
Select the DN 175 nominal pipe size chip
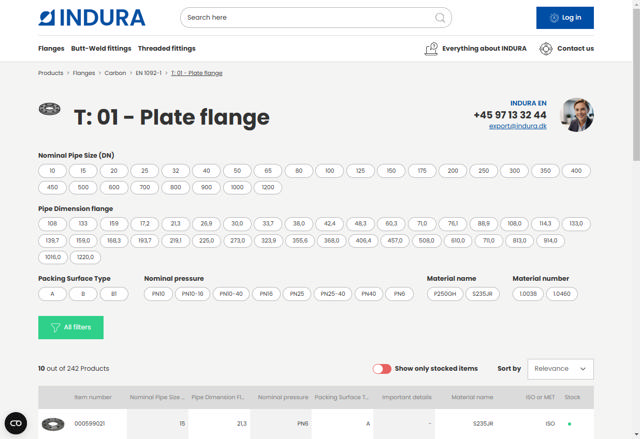click(422, 171)
